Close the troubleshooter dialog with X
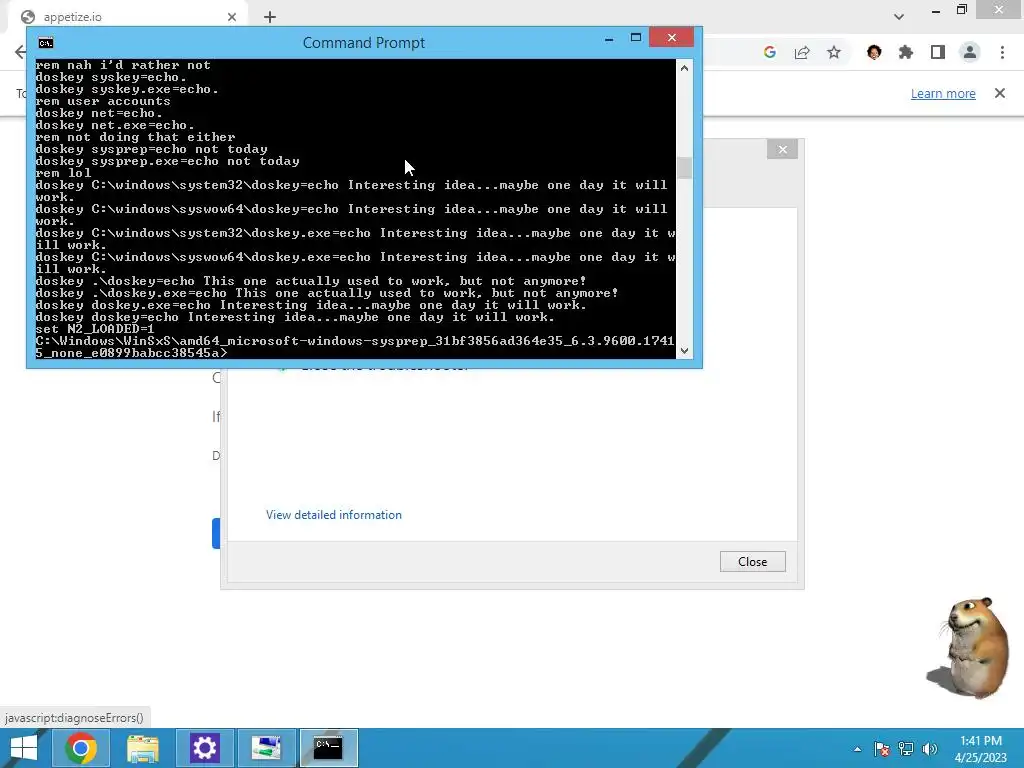This screenshot has width=1024, height=768. (782, 150)
